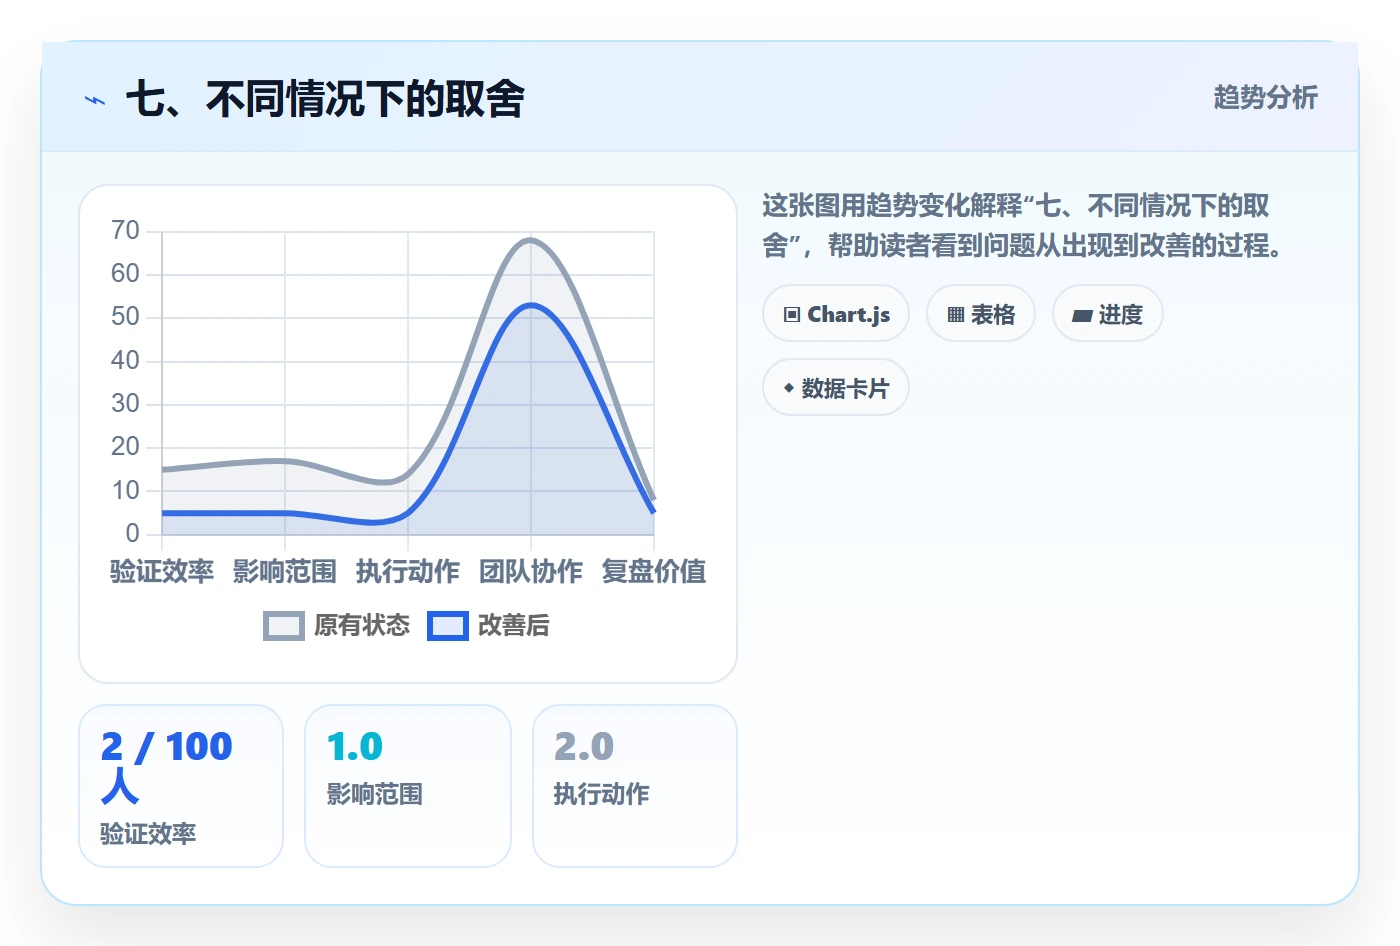1400x946 pixels.
Task: Click the blue 改善后 legend color box
Action: pyautogui.click(x=448, y=626)
